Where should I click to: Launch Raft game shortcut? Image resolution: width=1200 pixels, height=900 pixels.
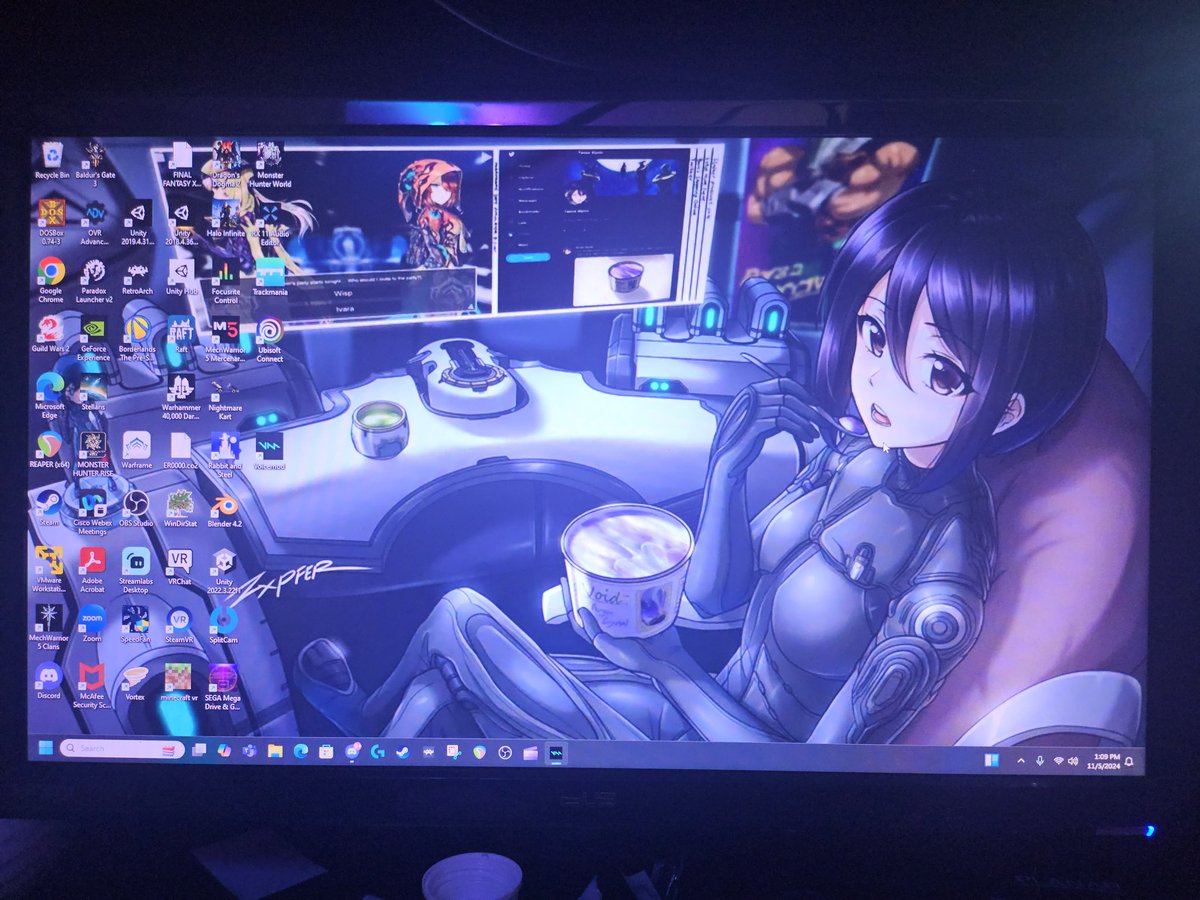[181, 335]
